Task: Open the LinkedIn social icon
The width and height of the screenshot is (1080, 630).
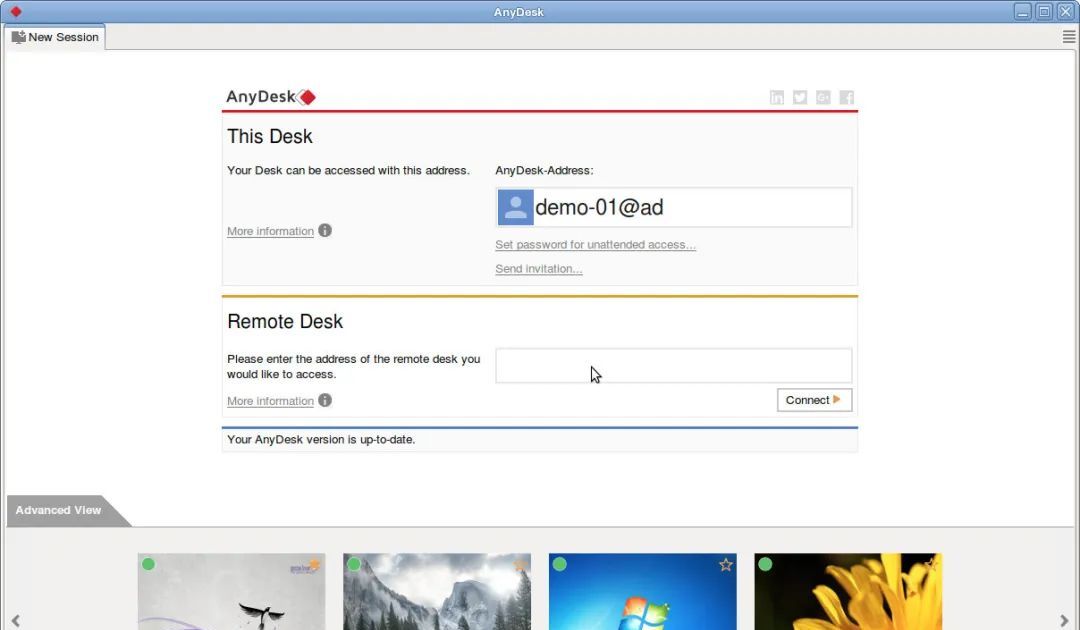Action: pyautogui.click(x=776, y=97)
